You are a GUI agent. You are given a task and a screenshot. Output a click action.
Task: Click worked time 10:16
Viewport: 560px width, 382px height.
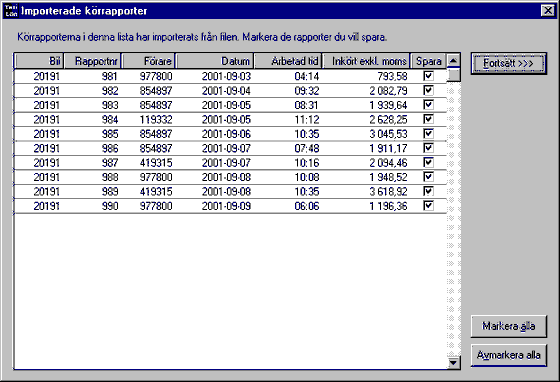point(307,163)
